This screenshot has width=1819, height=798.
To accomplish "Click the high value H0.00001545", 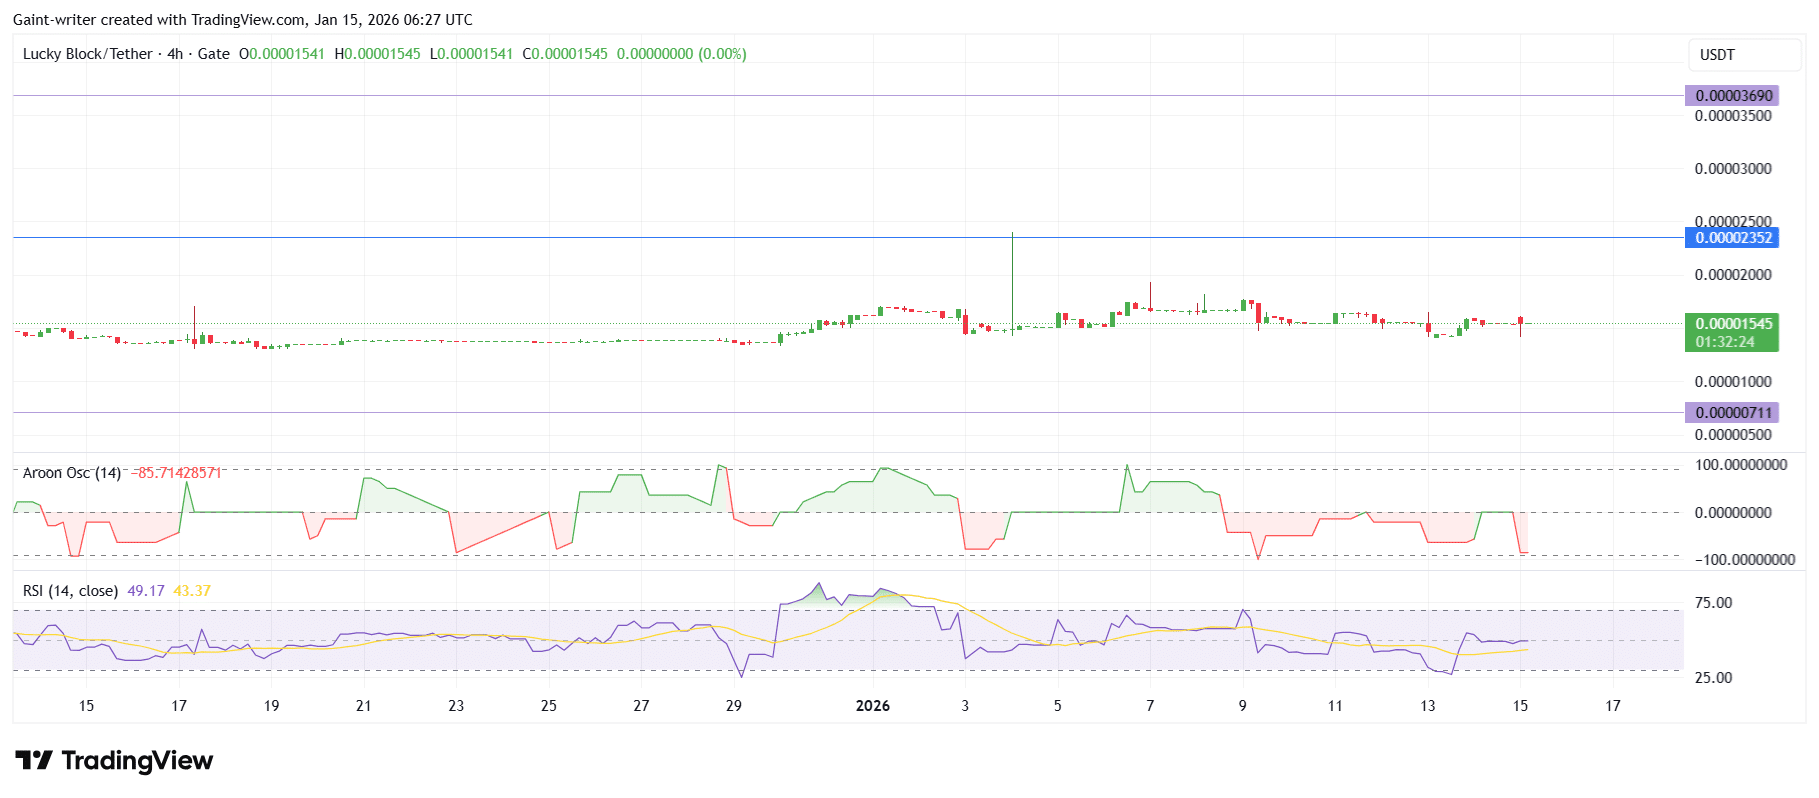I will click(x=377, y=54).
